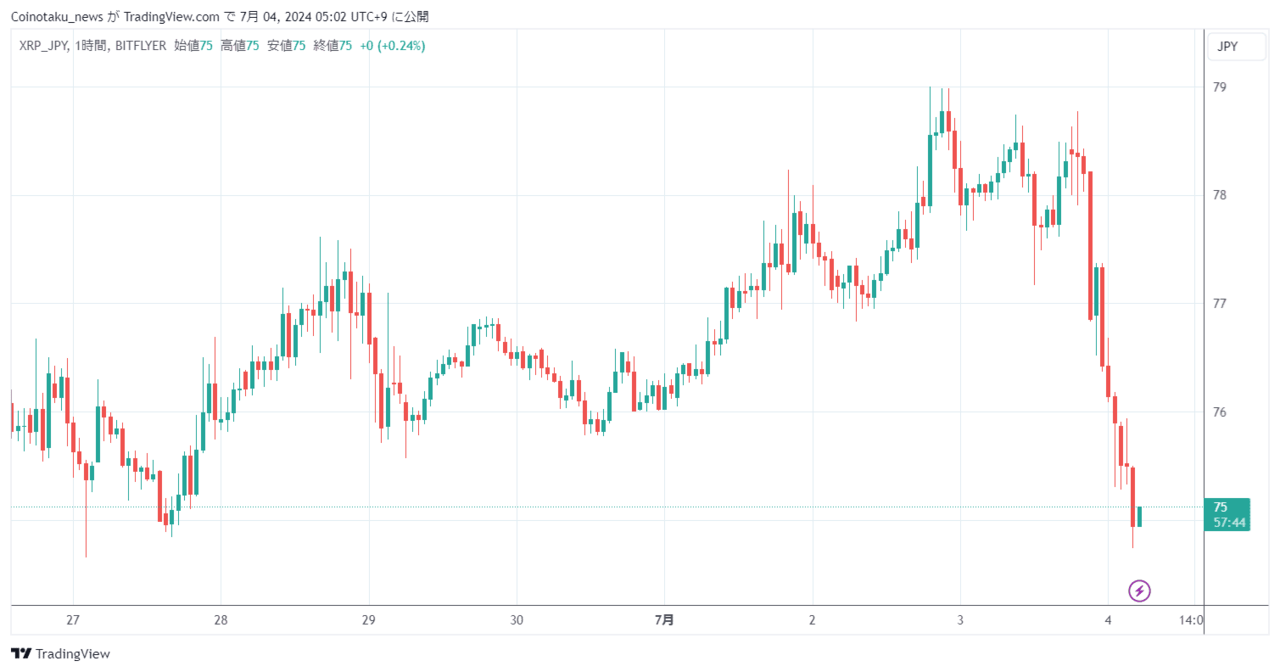
Task: Click the XRP_JPY symbol title
Action: point(43,46)
